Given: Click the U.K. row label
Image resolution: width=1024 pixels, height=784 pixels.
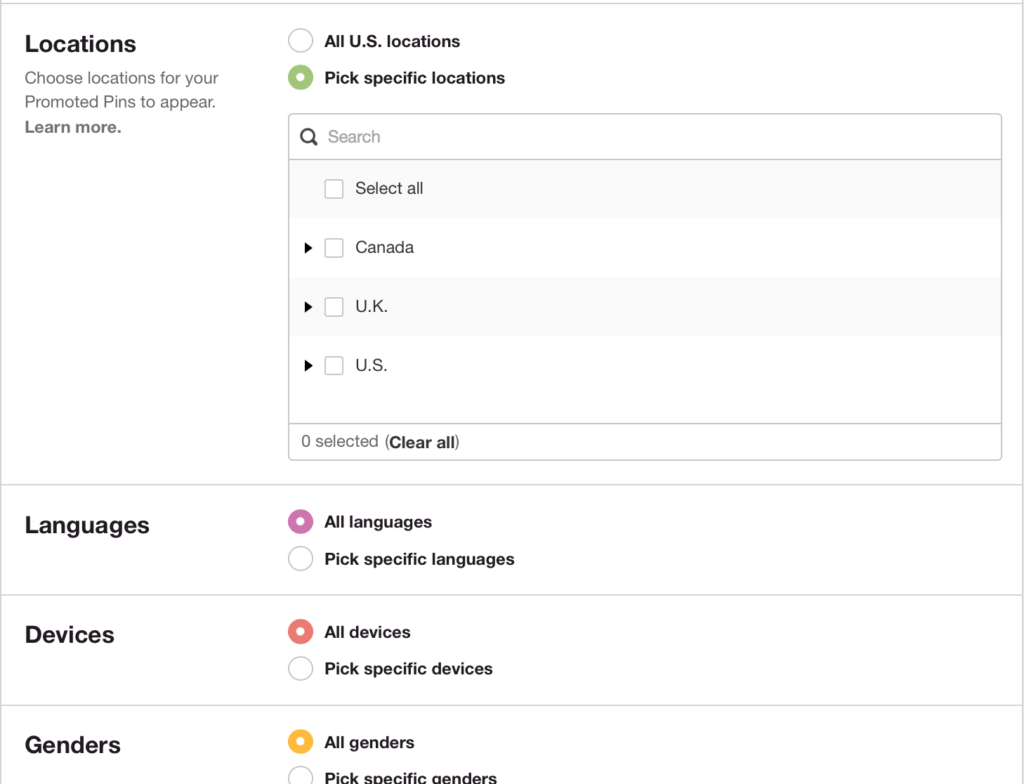Looking at the screenshot, I should 371,306.
